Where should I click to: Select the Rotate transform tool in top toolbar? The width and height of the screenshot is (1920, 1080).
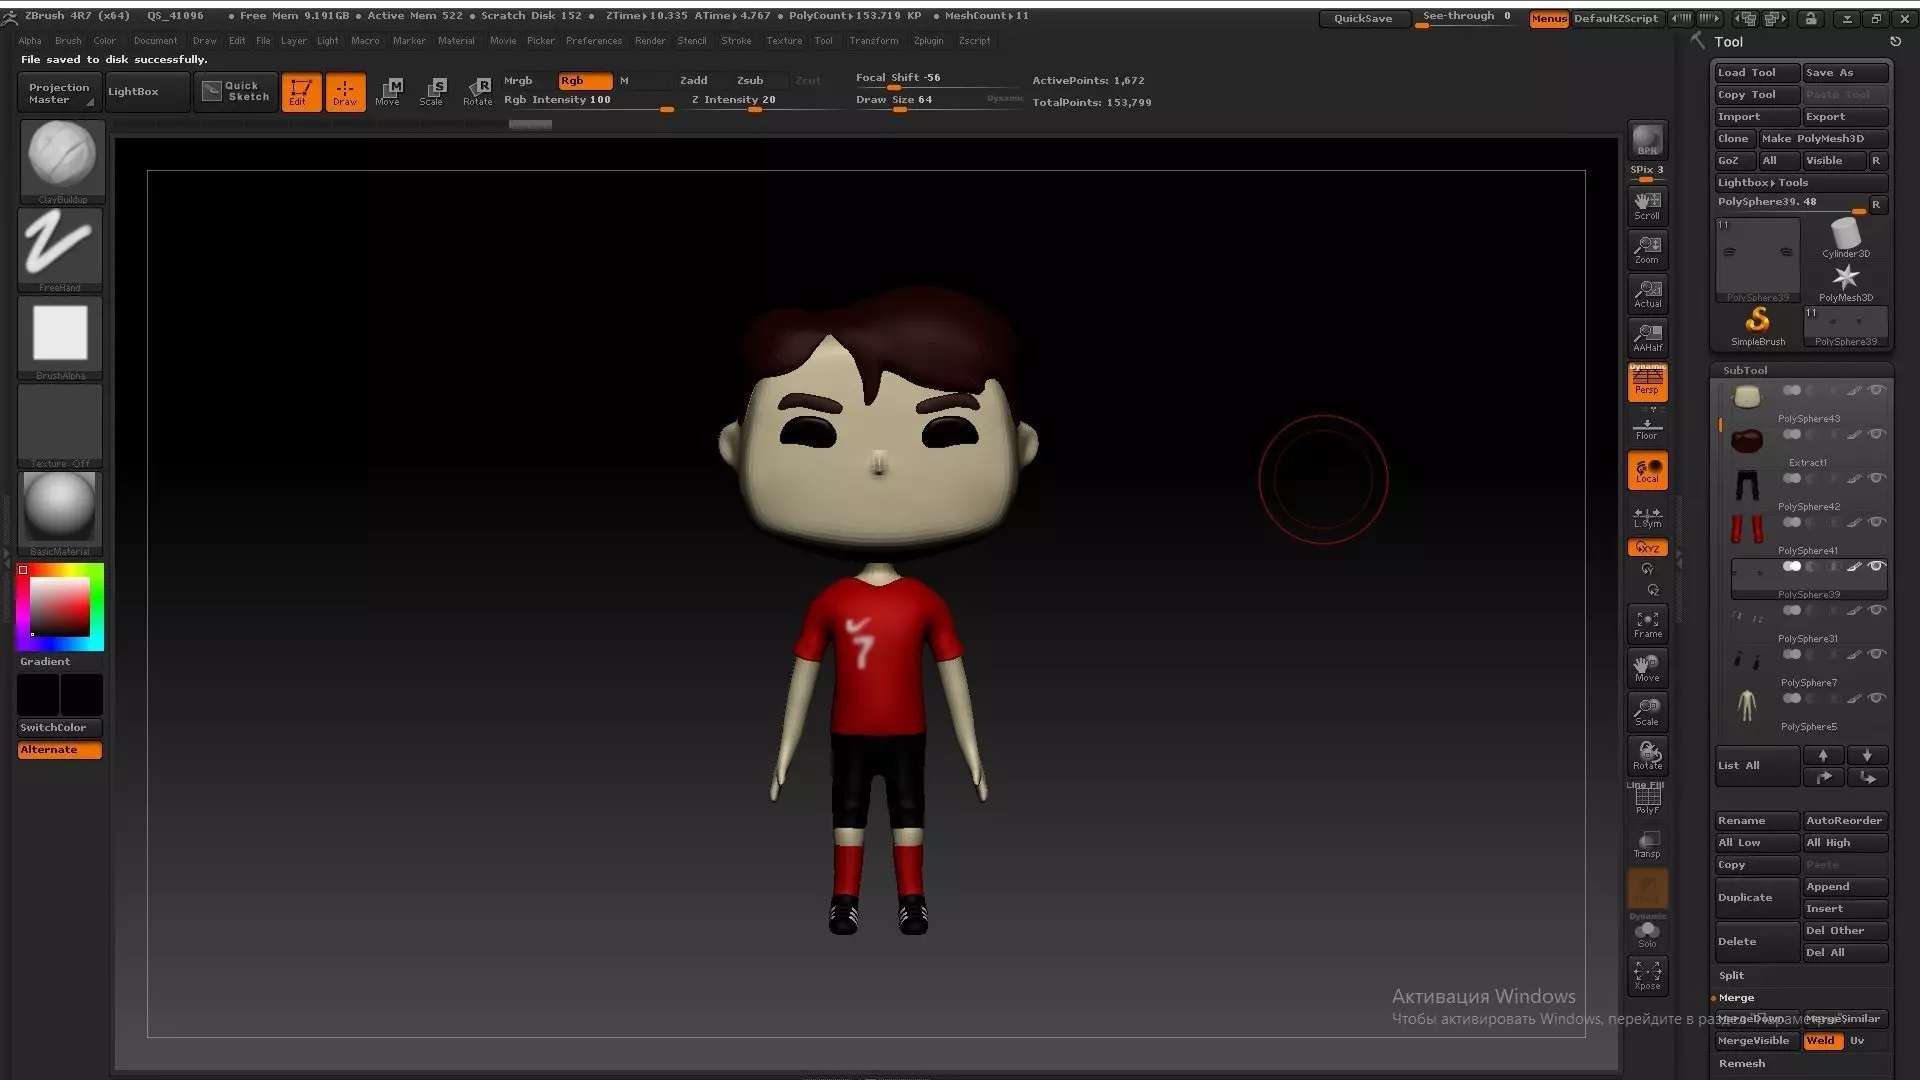click(477, 92)
